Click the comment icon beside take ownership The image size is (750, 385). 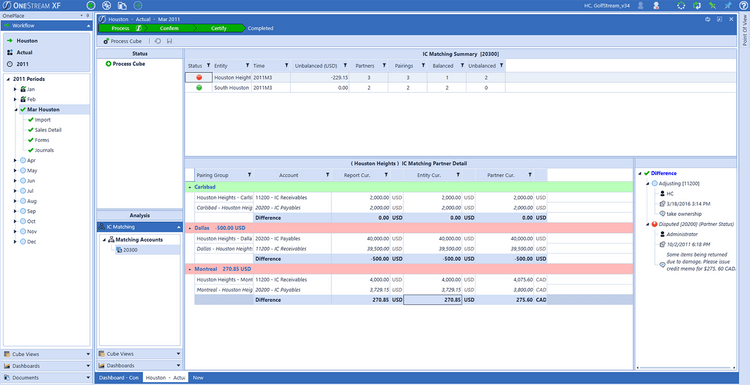pyautogui.click(x=662, y=214)
